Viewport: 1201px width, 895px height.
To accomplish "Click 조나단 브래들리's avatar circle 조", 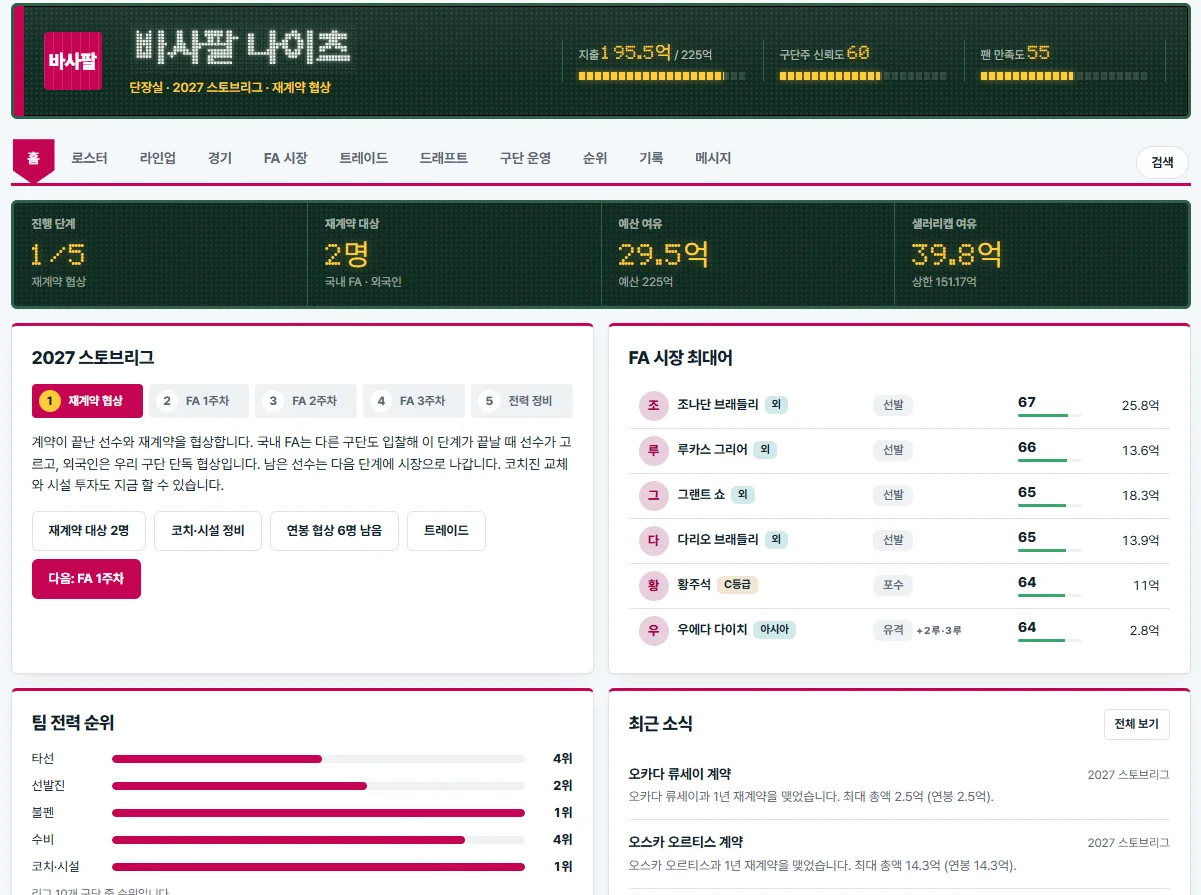I will click(653, 405).
